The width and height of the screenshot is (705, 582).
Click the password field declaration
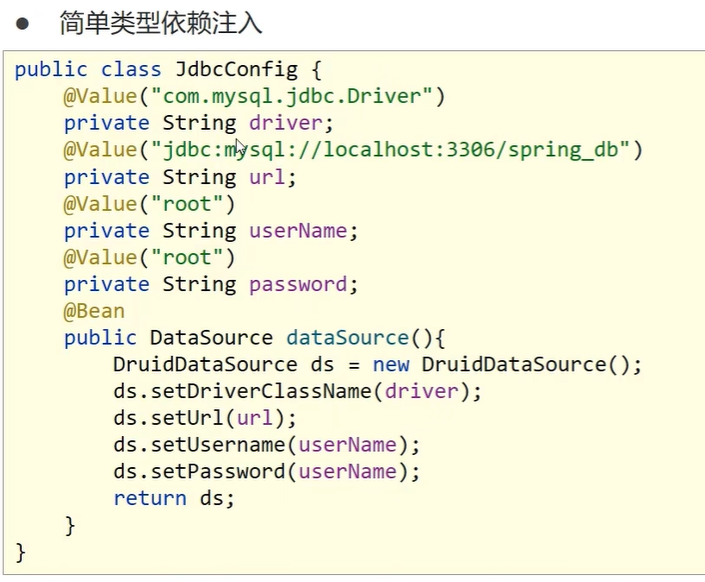(x=210, y=285)
